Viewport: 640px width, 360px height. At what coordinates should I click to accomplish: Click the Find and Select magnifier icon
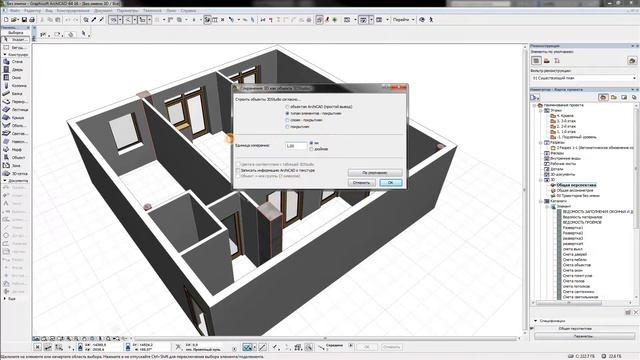coord(86,20)
